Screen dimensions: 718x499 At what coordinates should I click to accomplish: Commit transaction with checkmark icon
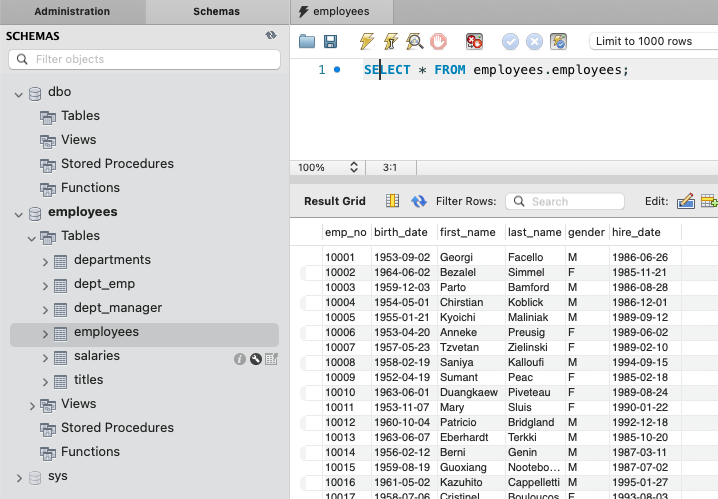coord(510,42)
